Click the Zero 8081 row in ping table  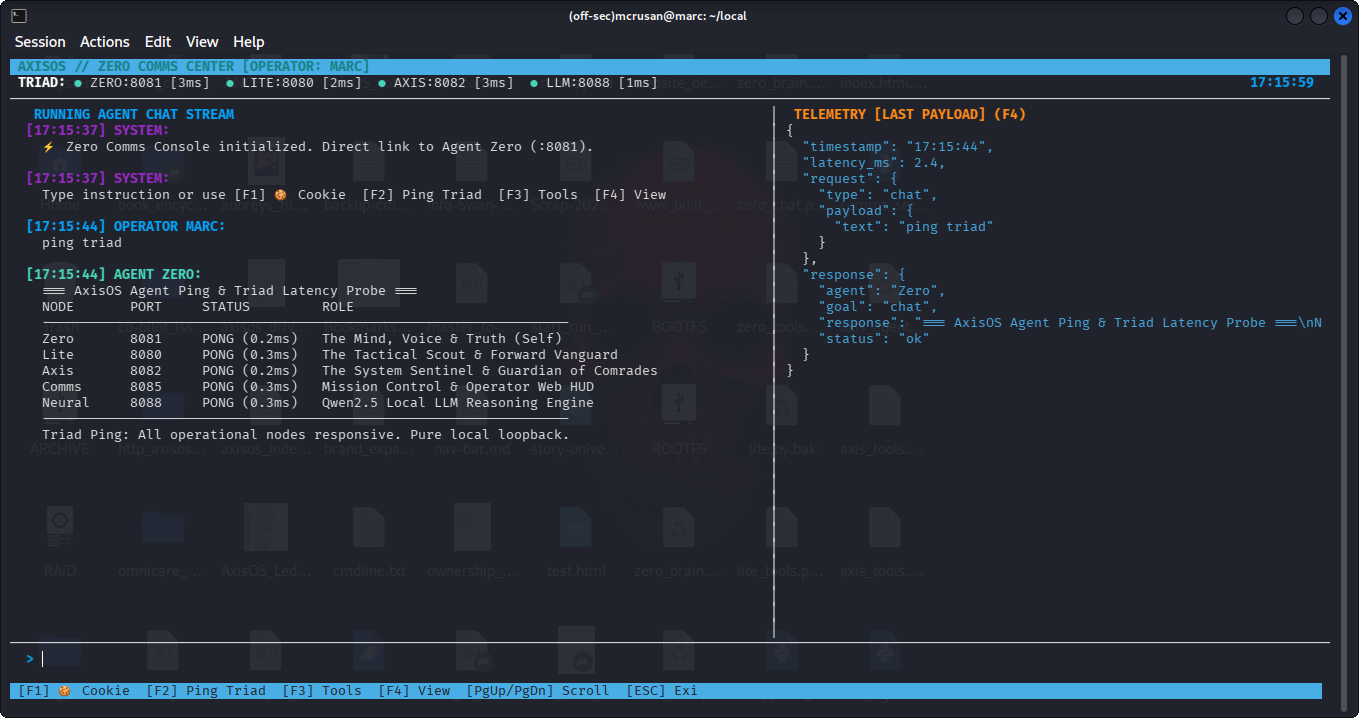(x=302, y=339)
